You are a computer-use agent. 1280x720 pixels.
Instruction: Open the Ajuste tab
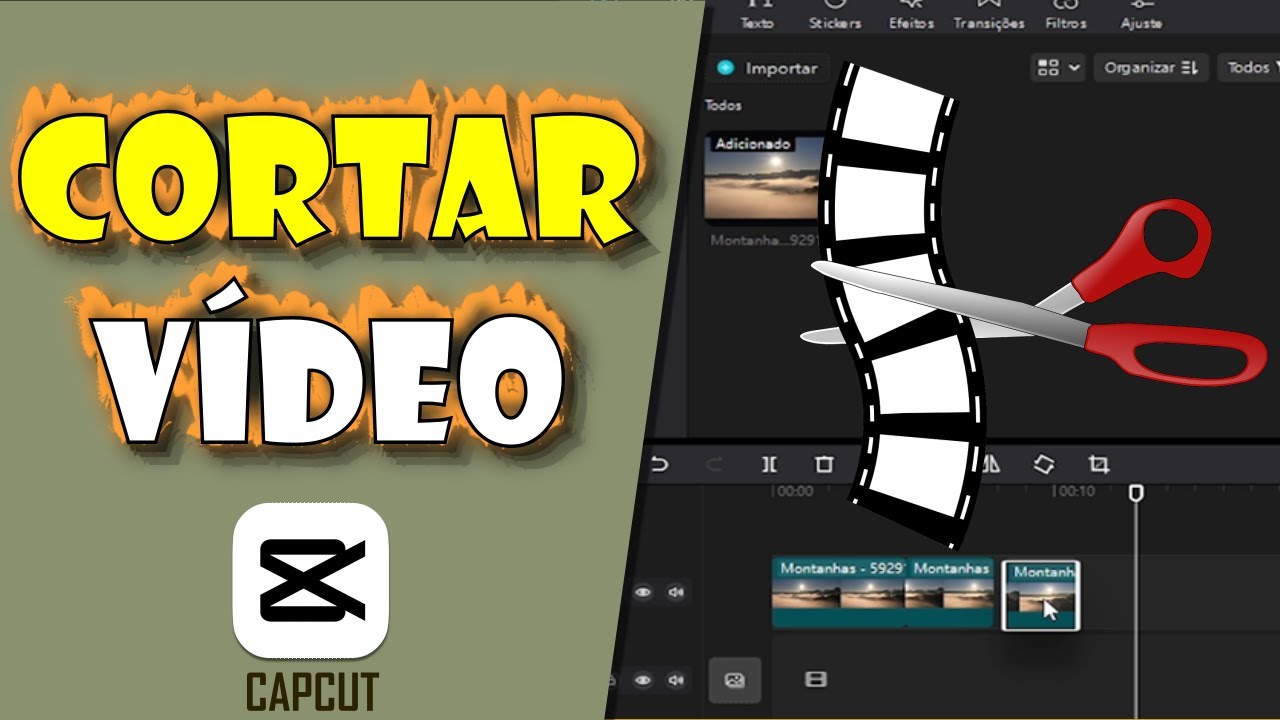pos(1141,15)
